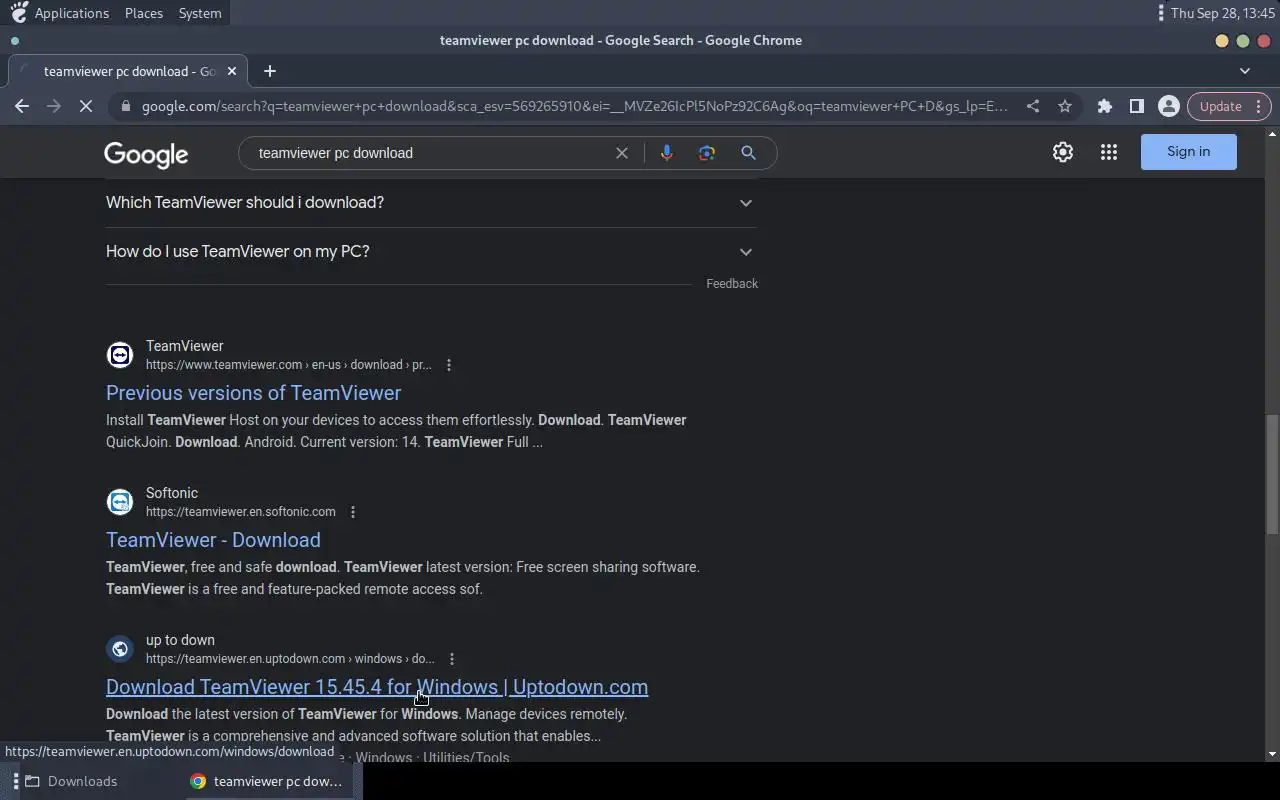This screenshot has width=1280, height=800.
Task: Open Chrome profile avatar
Action: (x=1168, y=106)
